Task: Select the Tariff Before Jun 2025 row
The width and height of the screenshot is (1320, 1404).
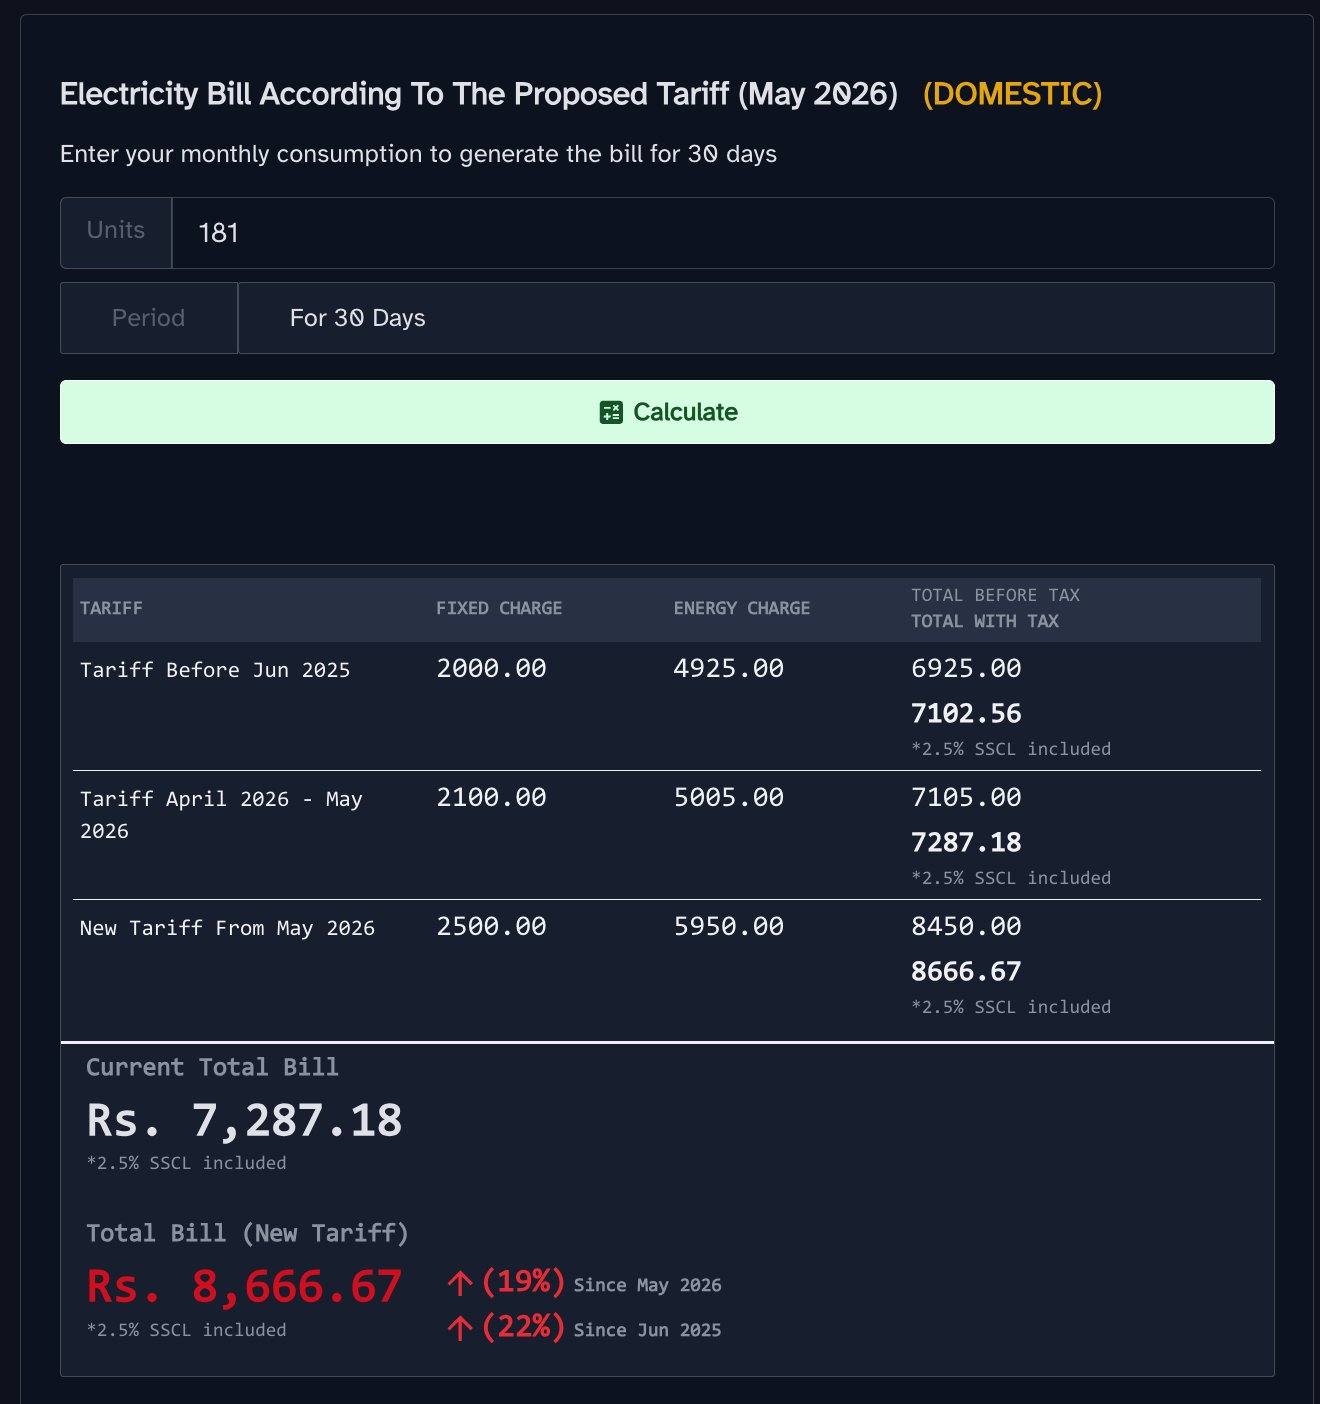Action: tap(667, 706)
